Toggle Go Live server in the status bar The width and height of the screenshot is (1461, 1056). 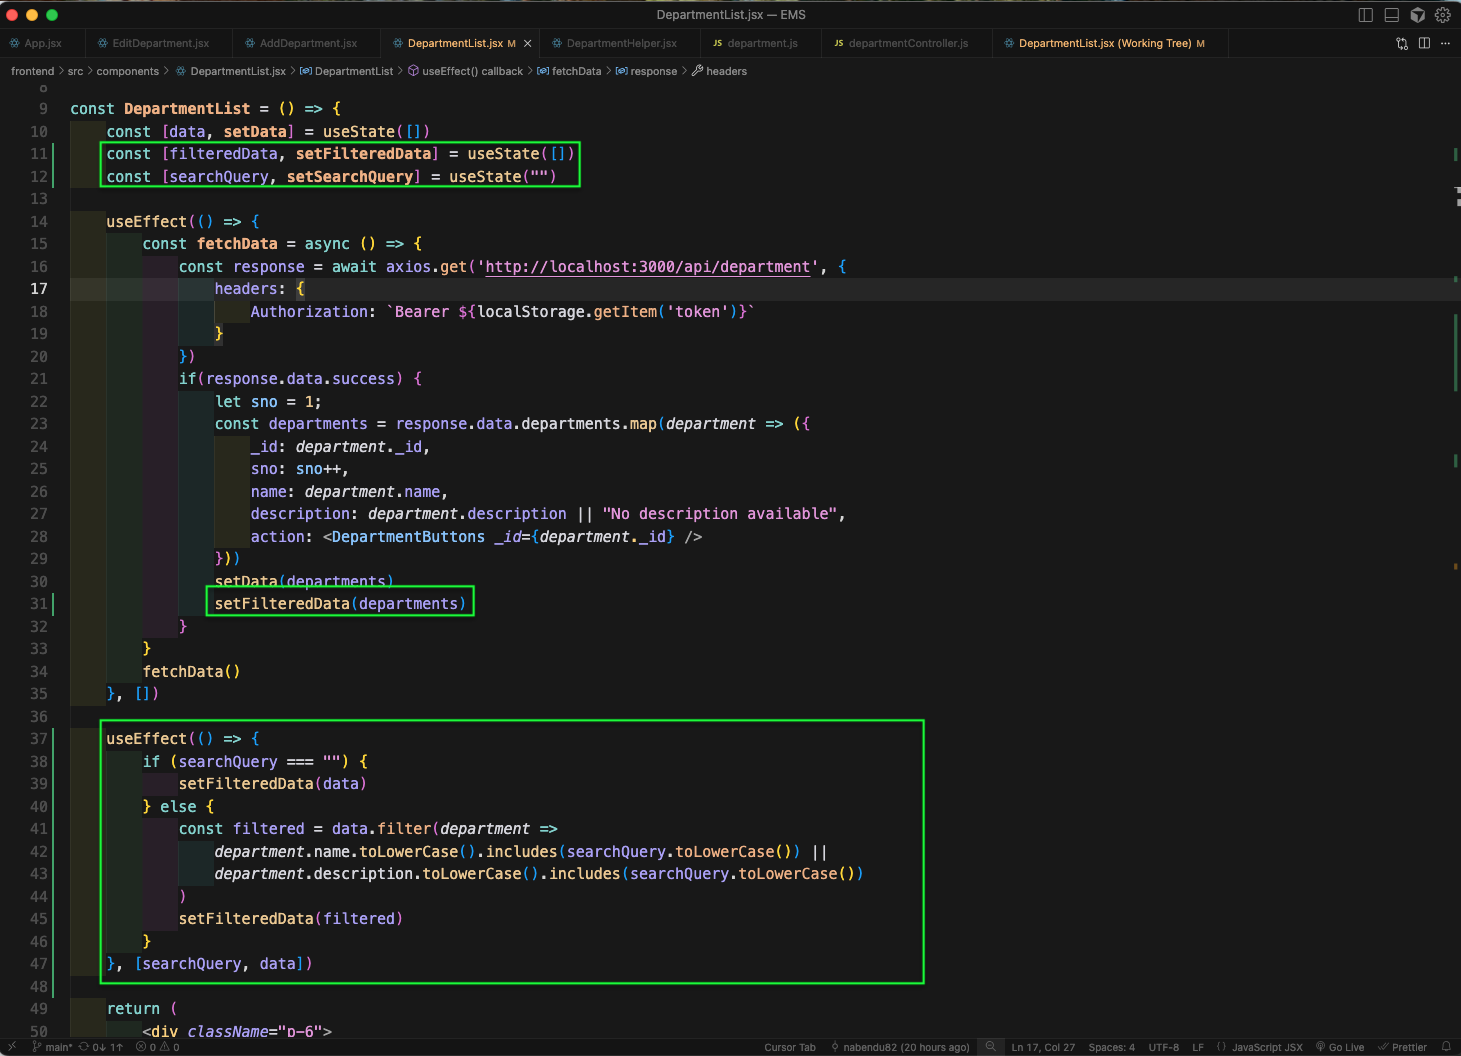click(x=1340, y=1047)
